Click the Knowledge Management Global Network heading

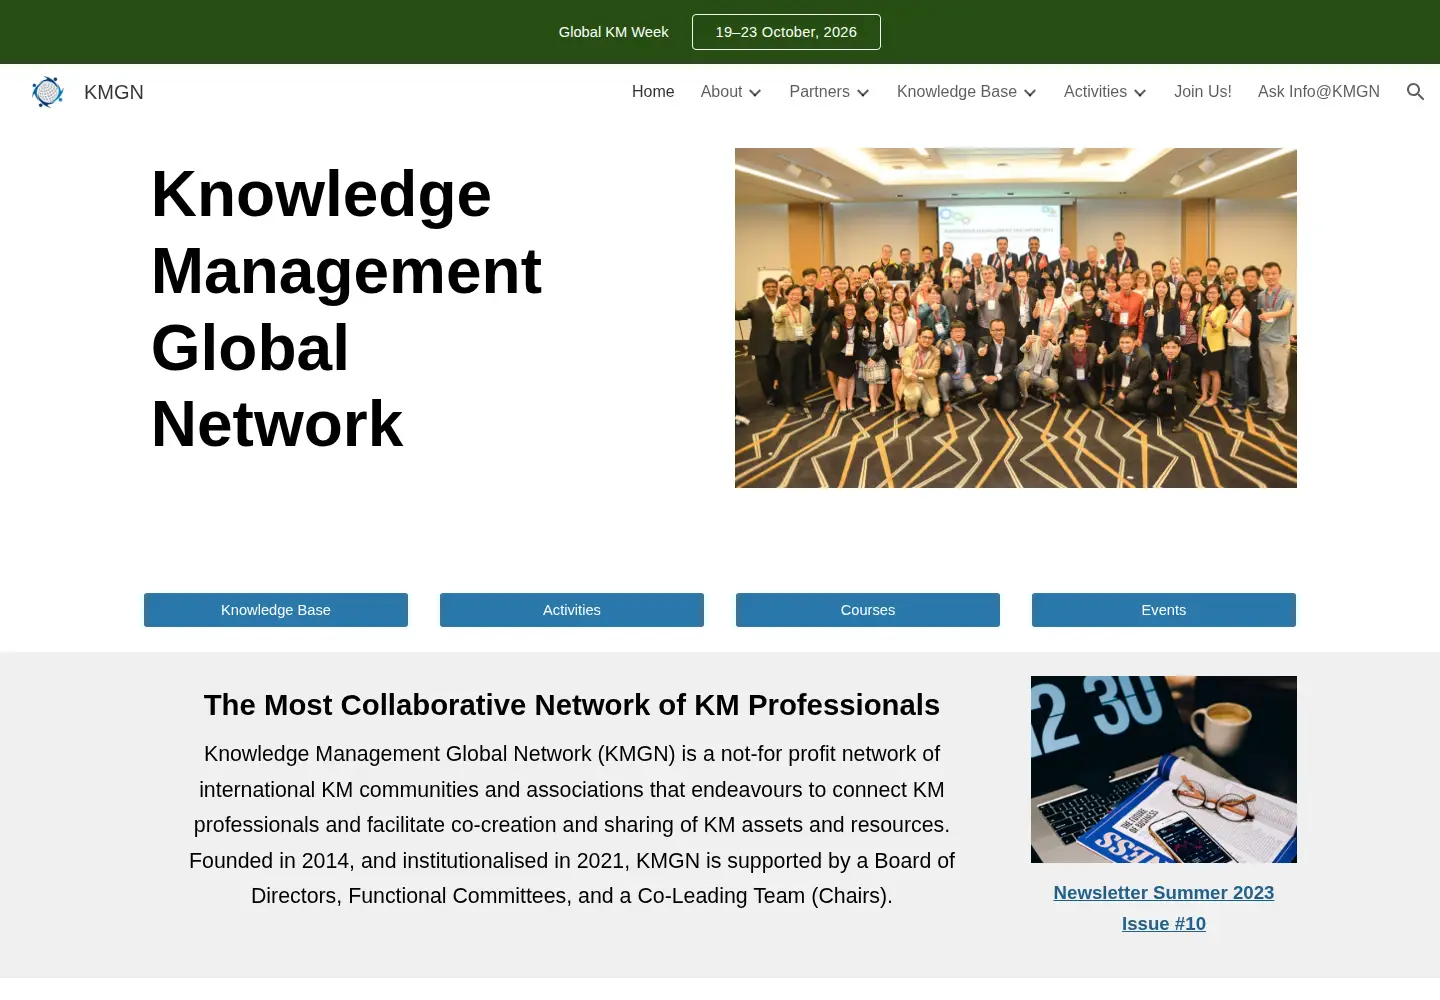pos(347,309)
